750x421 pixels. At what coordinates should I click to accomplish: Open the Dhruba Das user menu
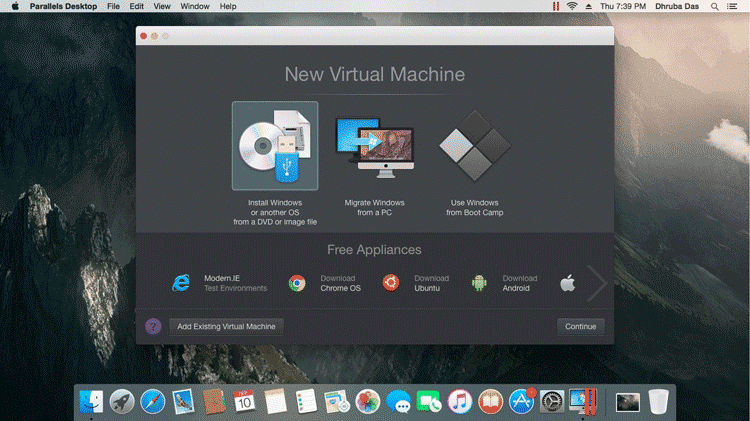click(x=677, y=6)
